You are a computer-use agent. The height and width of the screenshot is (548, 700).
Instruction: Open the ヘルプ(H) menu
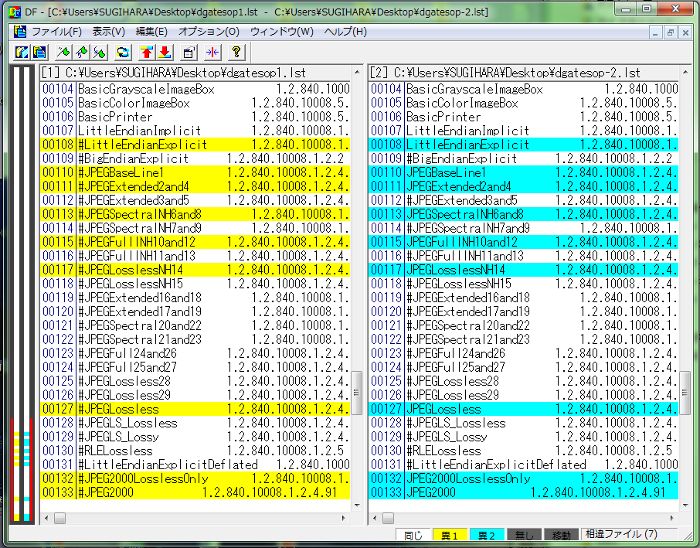tap(345, 32)
